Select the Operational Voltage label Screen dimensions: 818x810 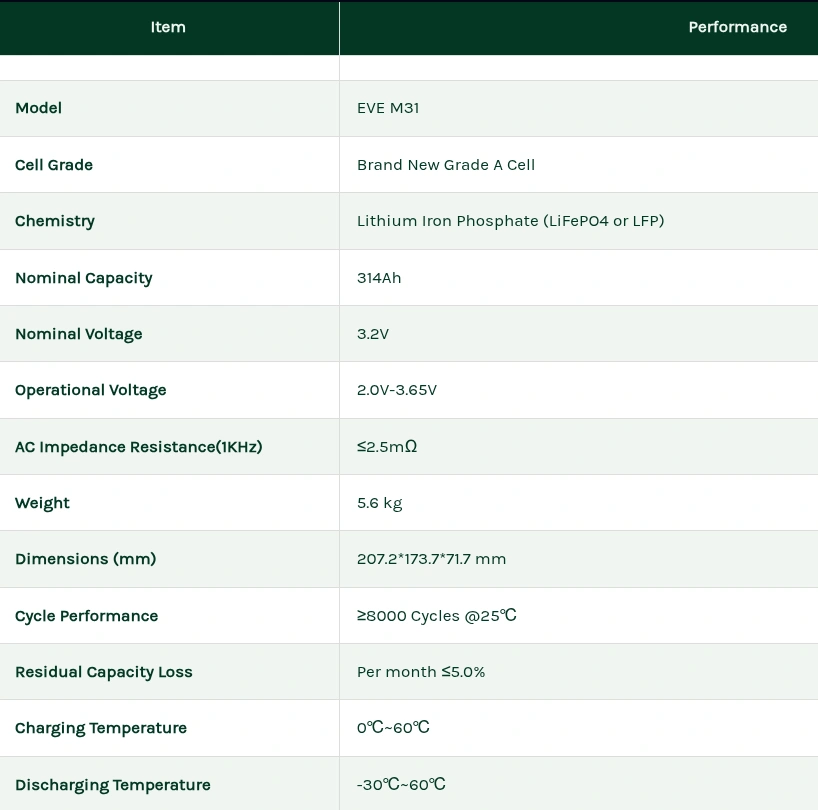pos(91,390)
